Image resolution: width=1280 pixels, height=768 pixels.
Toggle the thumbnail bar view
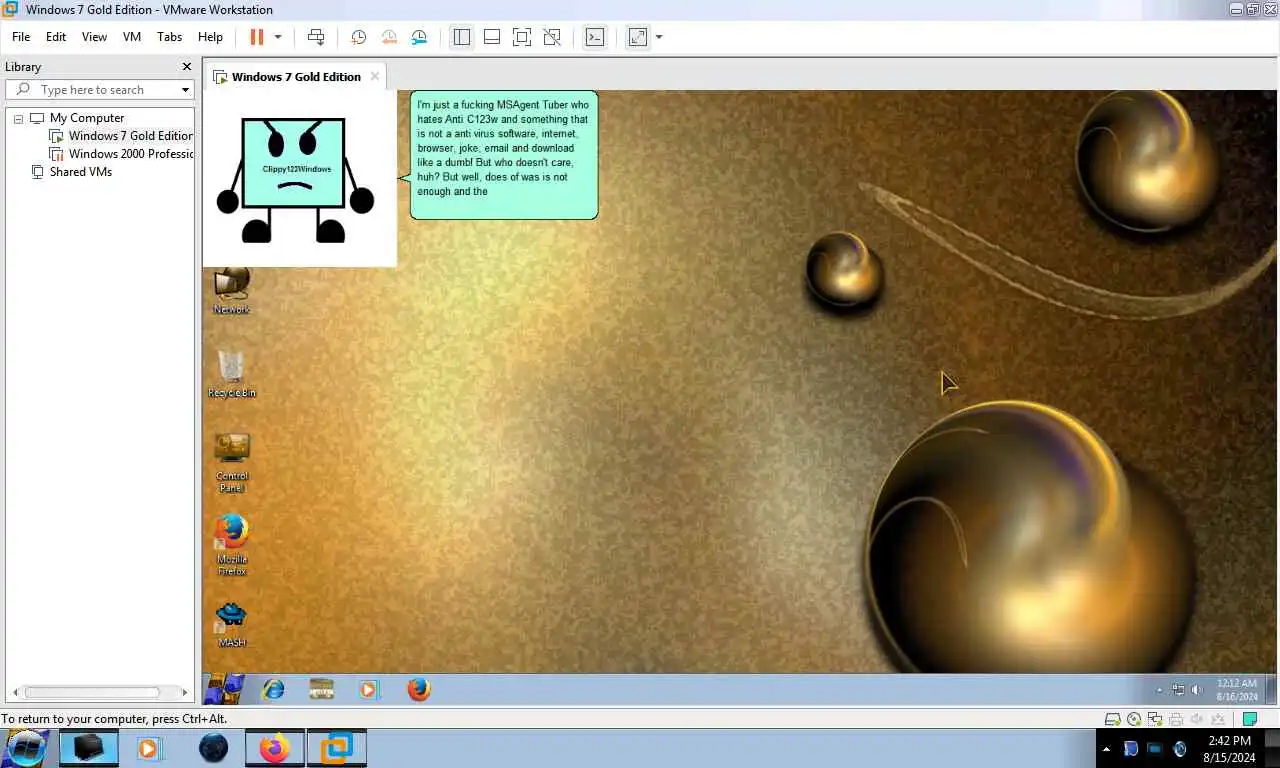491,37
